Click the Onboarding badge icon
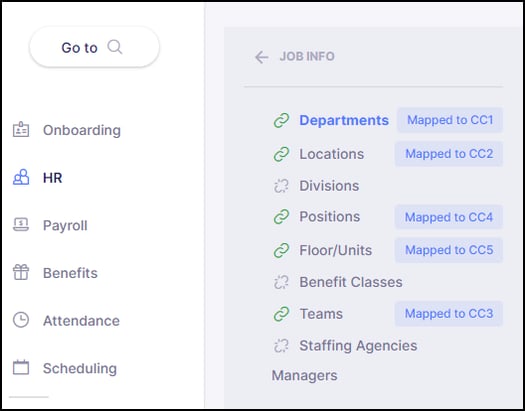The height and width of the screenshot is (411, 525). pyautogui.click(x=21, y=130)
